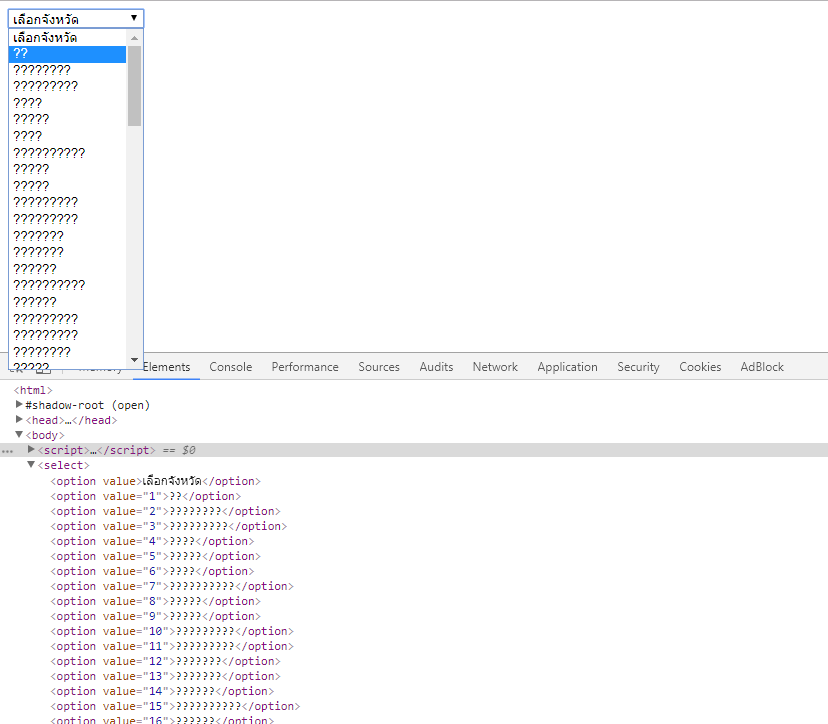Open the Performance tab
The width and height of the screenshot is (828, 724).
click(x=305, y=367)
